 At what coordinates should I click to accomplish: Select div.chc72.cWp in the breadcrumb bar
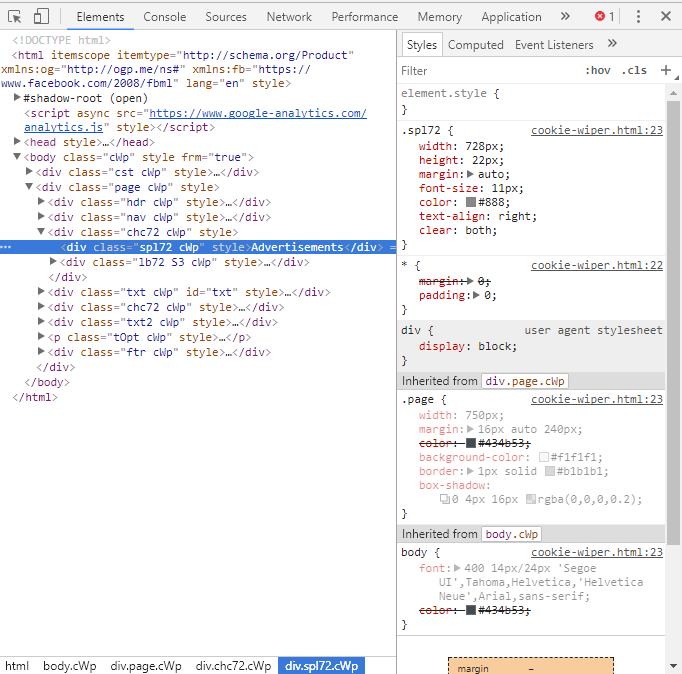(233, 666)
